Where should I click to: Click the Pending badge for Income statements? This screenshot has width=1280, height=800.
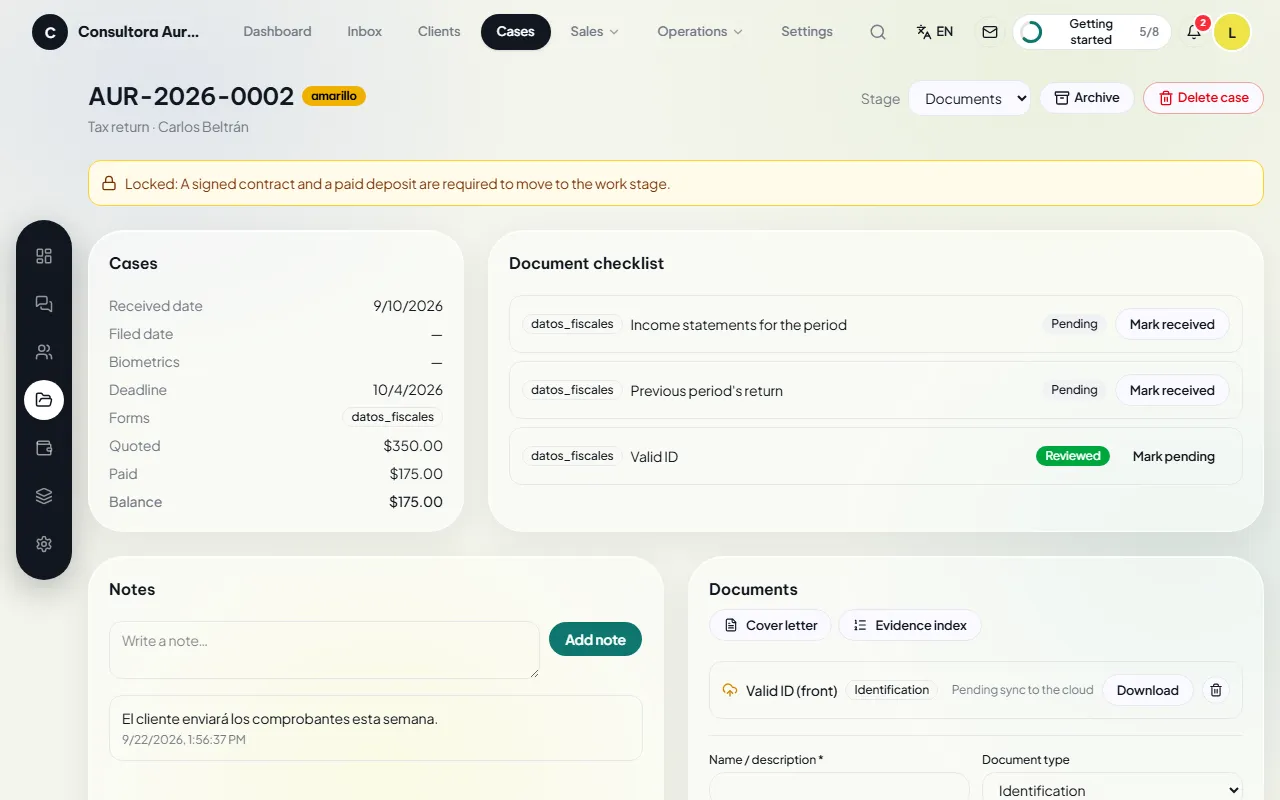point(1074,324)
